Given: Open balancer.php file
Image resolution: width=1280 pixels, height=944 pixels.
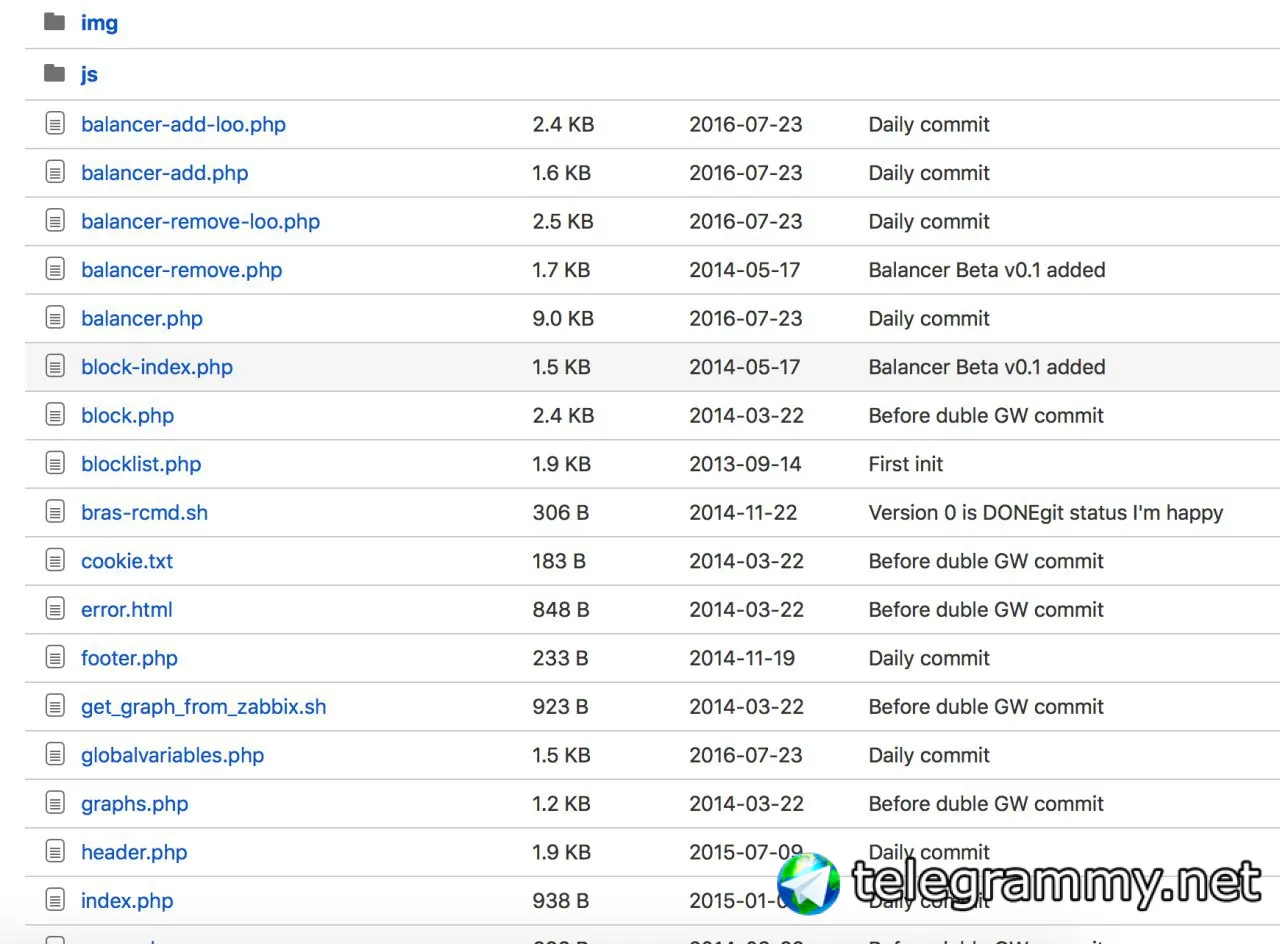Looking at the screenshot, I should point(141,319).
